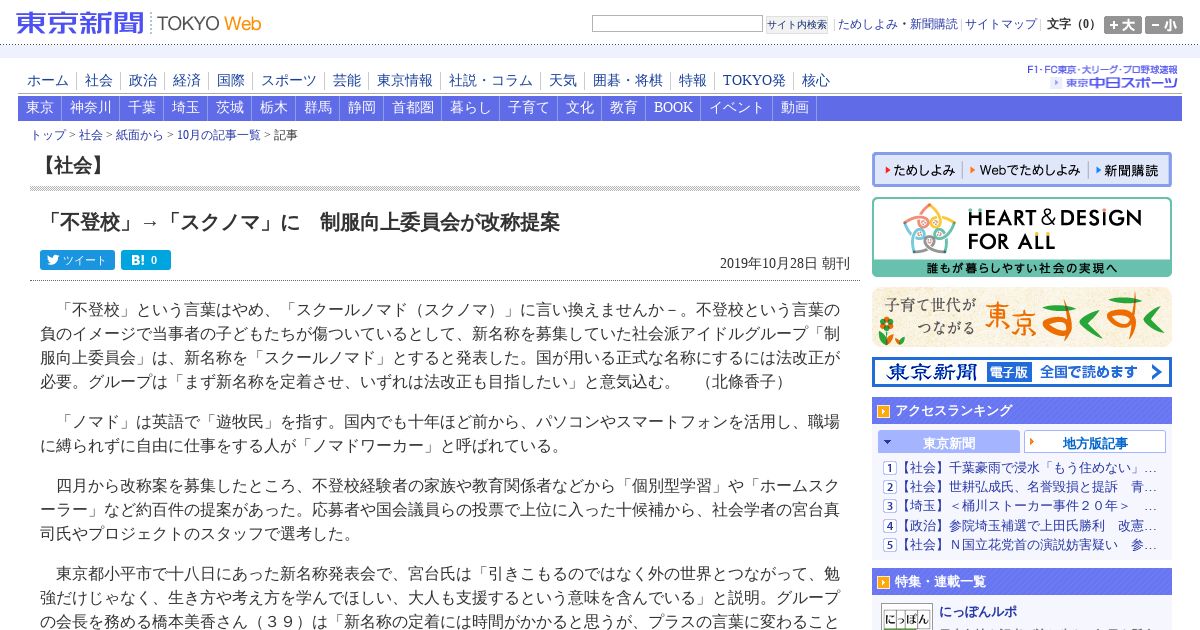Open the 経済 menu item

(187, 81)
